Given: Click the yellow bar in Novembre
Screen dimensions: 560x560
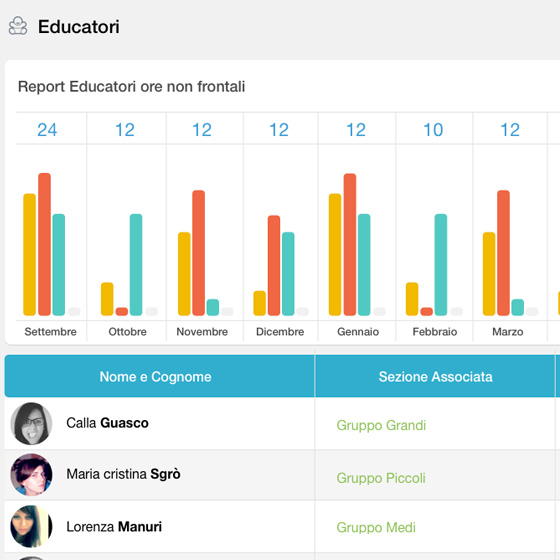Looking at the screenshot, I should (x=184, y=274).
